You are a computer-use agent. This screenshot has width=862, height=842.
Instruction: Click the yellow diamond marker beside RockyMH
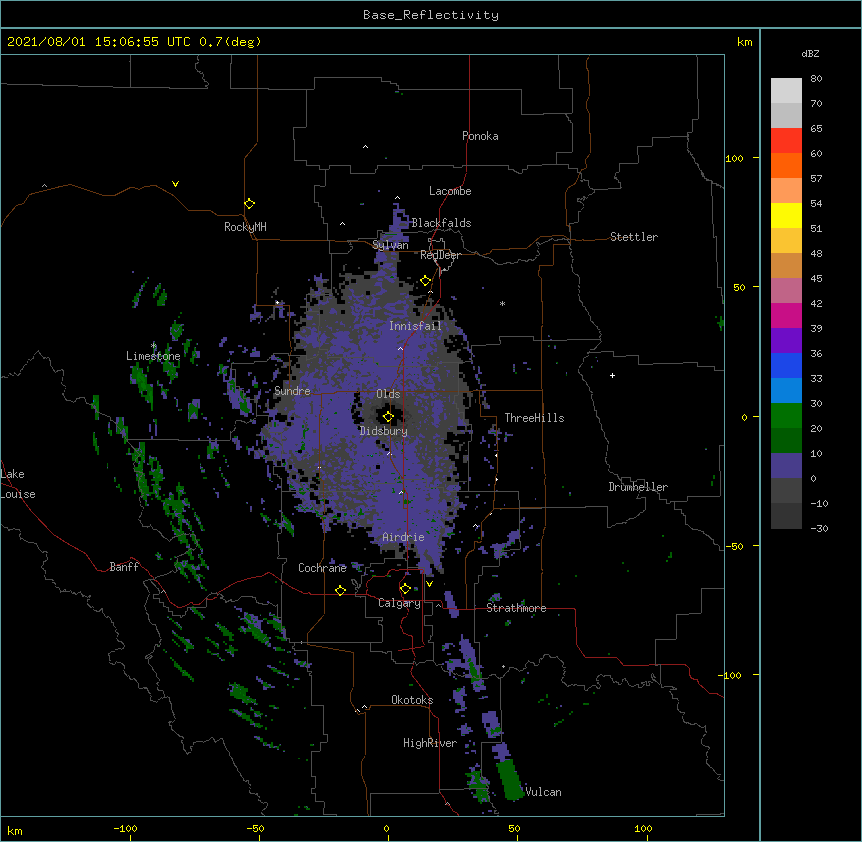[x=249, y=204]
